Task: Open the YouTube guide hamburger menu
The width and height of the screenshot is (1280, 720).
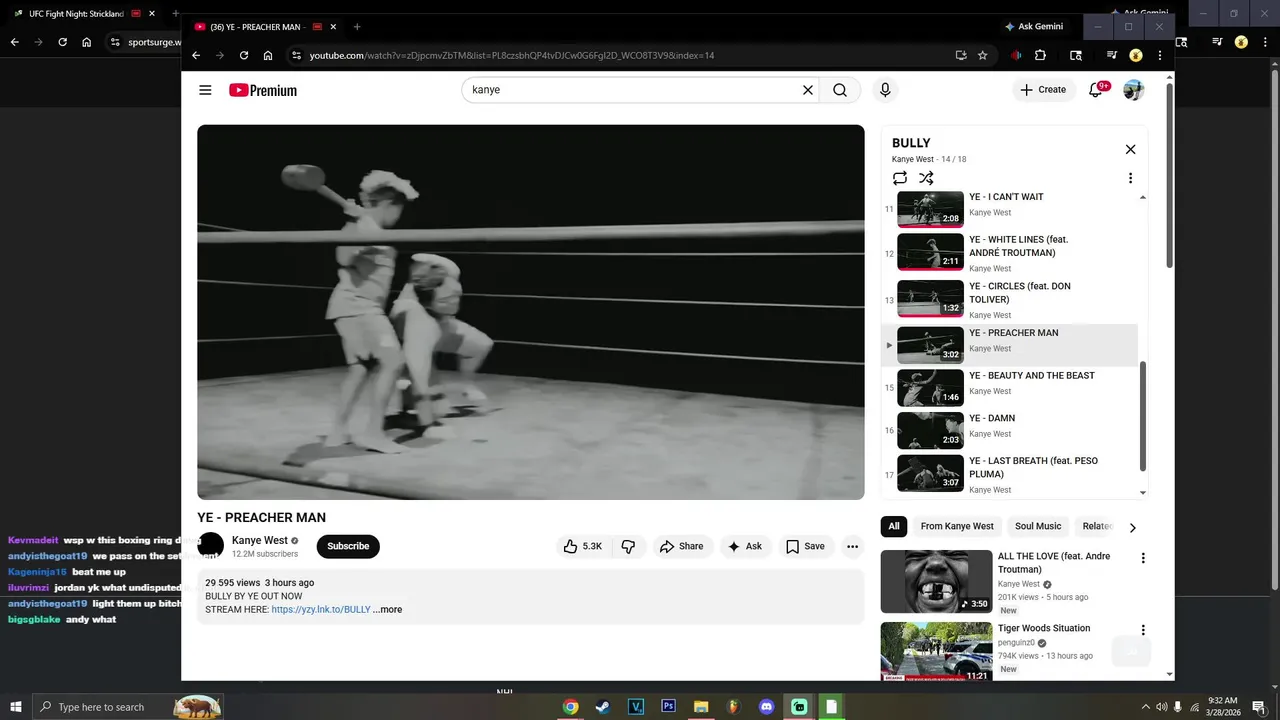Action: coord(205,90)
